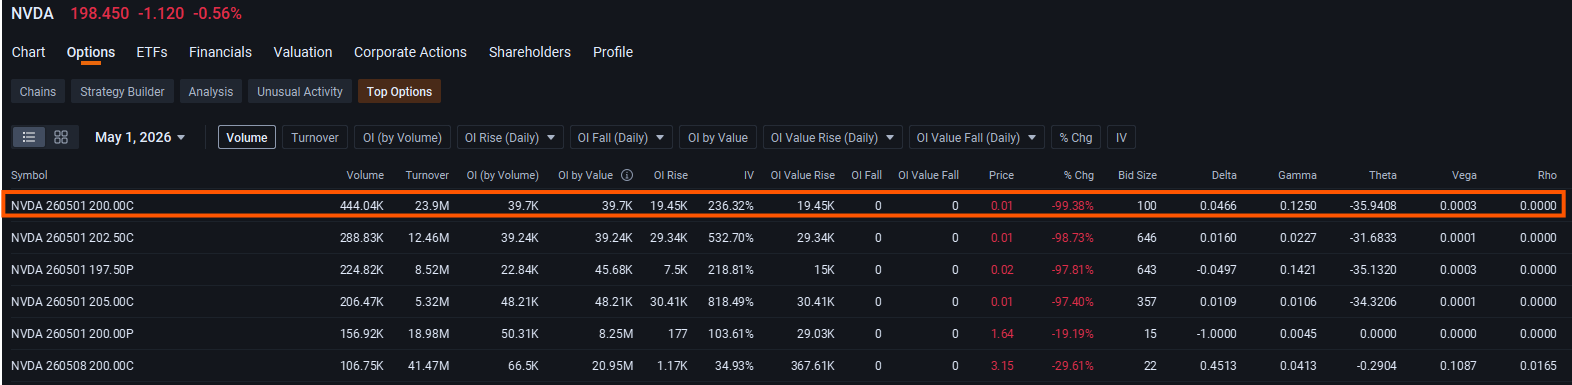Viewport: 1572px width, 385px height.
Task: Sort by the % Chg column header
Action: pos(1079,175)
